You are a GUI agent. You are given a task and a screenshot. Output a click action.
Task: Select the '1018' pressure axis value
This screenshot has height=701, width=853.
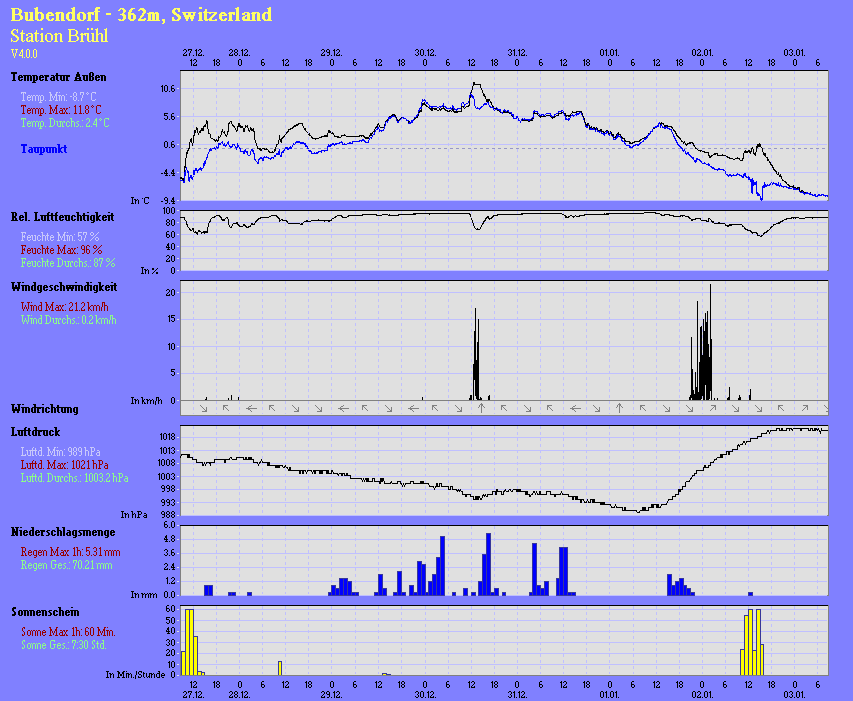point(168,437)
